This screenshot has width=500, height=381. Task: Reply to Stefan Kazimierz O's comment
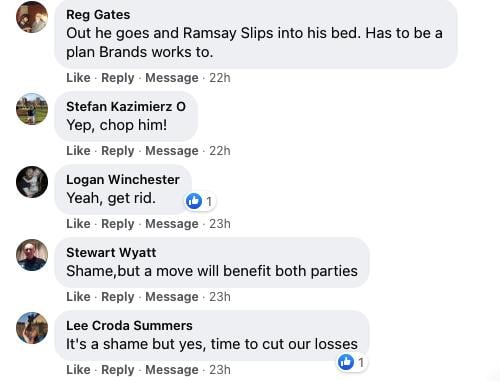click(118, 151)
